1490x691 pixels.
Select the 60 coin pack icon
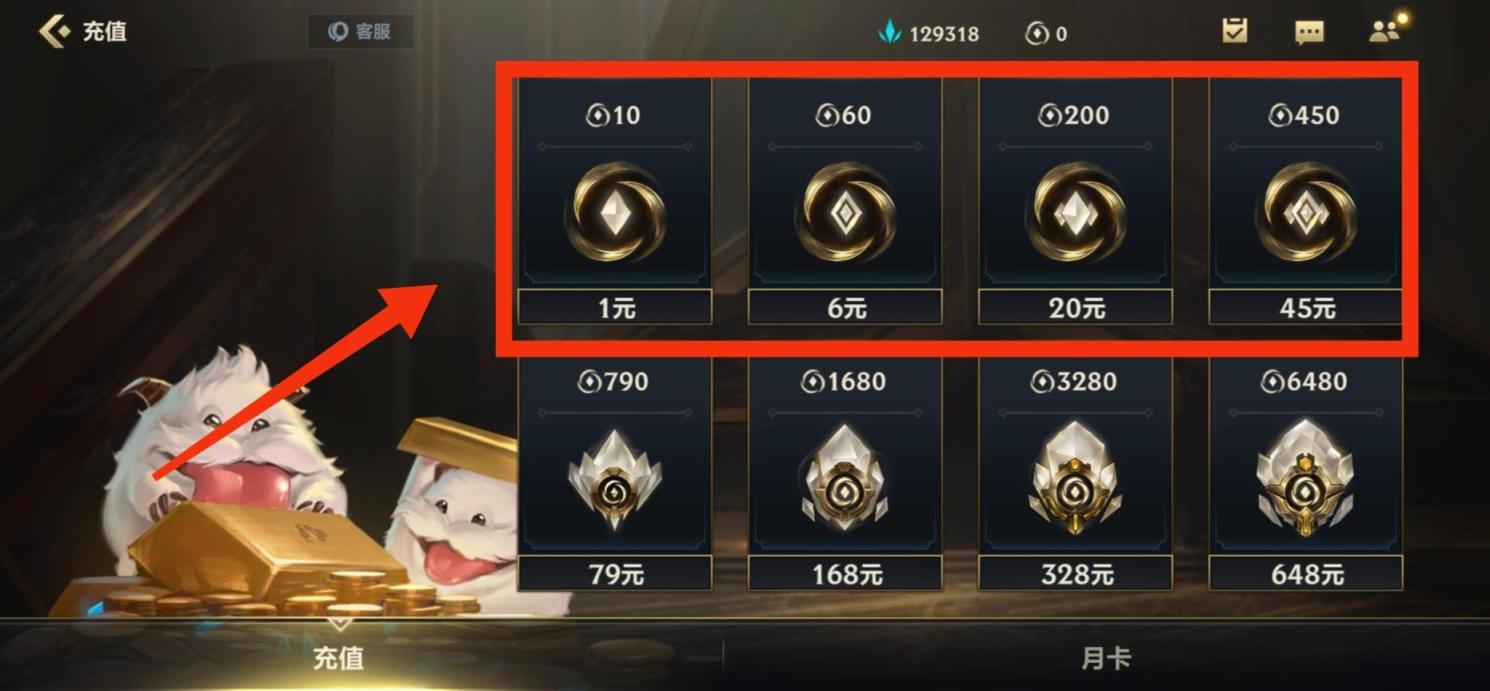pyautogui.click(x=845, y=212)
